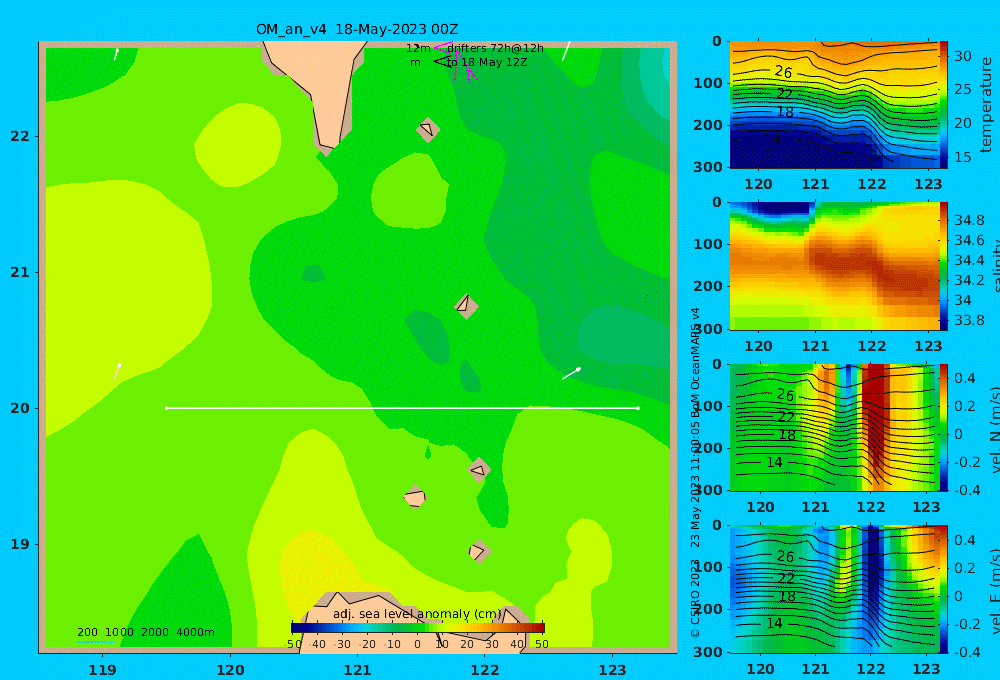Click the 26 contour label in temperature panel

point(783,72)
